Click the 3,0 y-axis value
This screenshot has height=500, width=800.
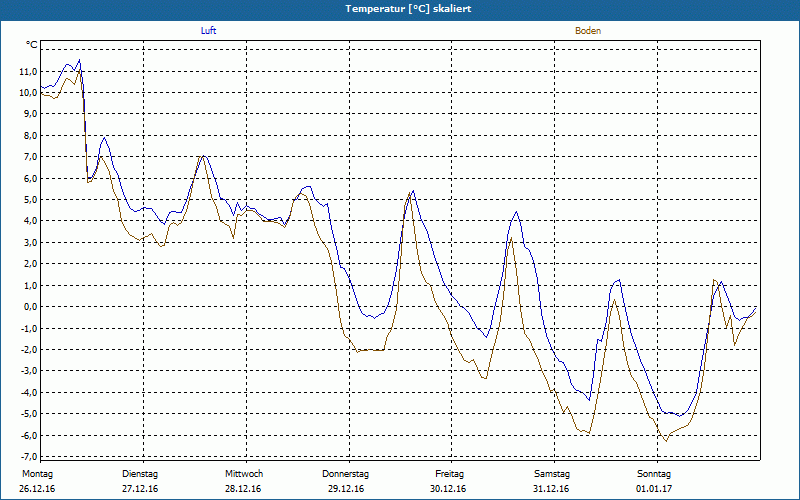30,243
